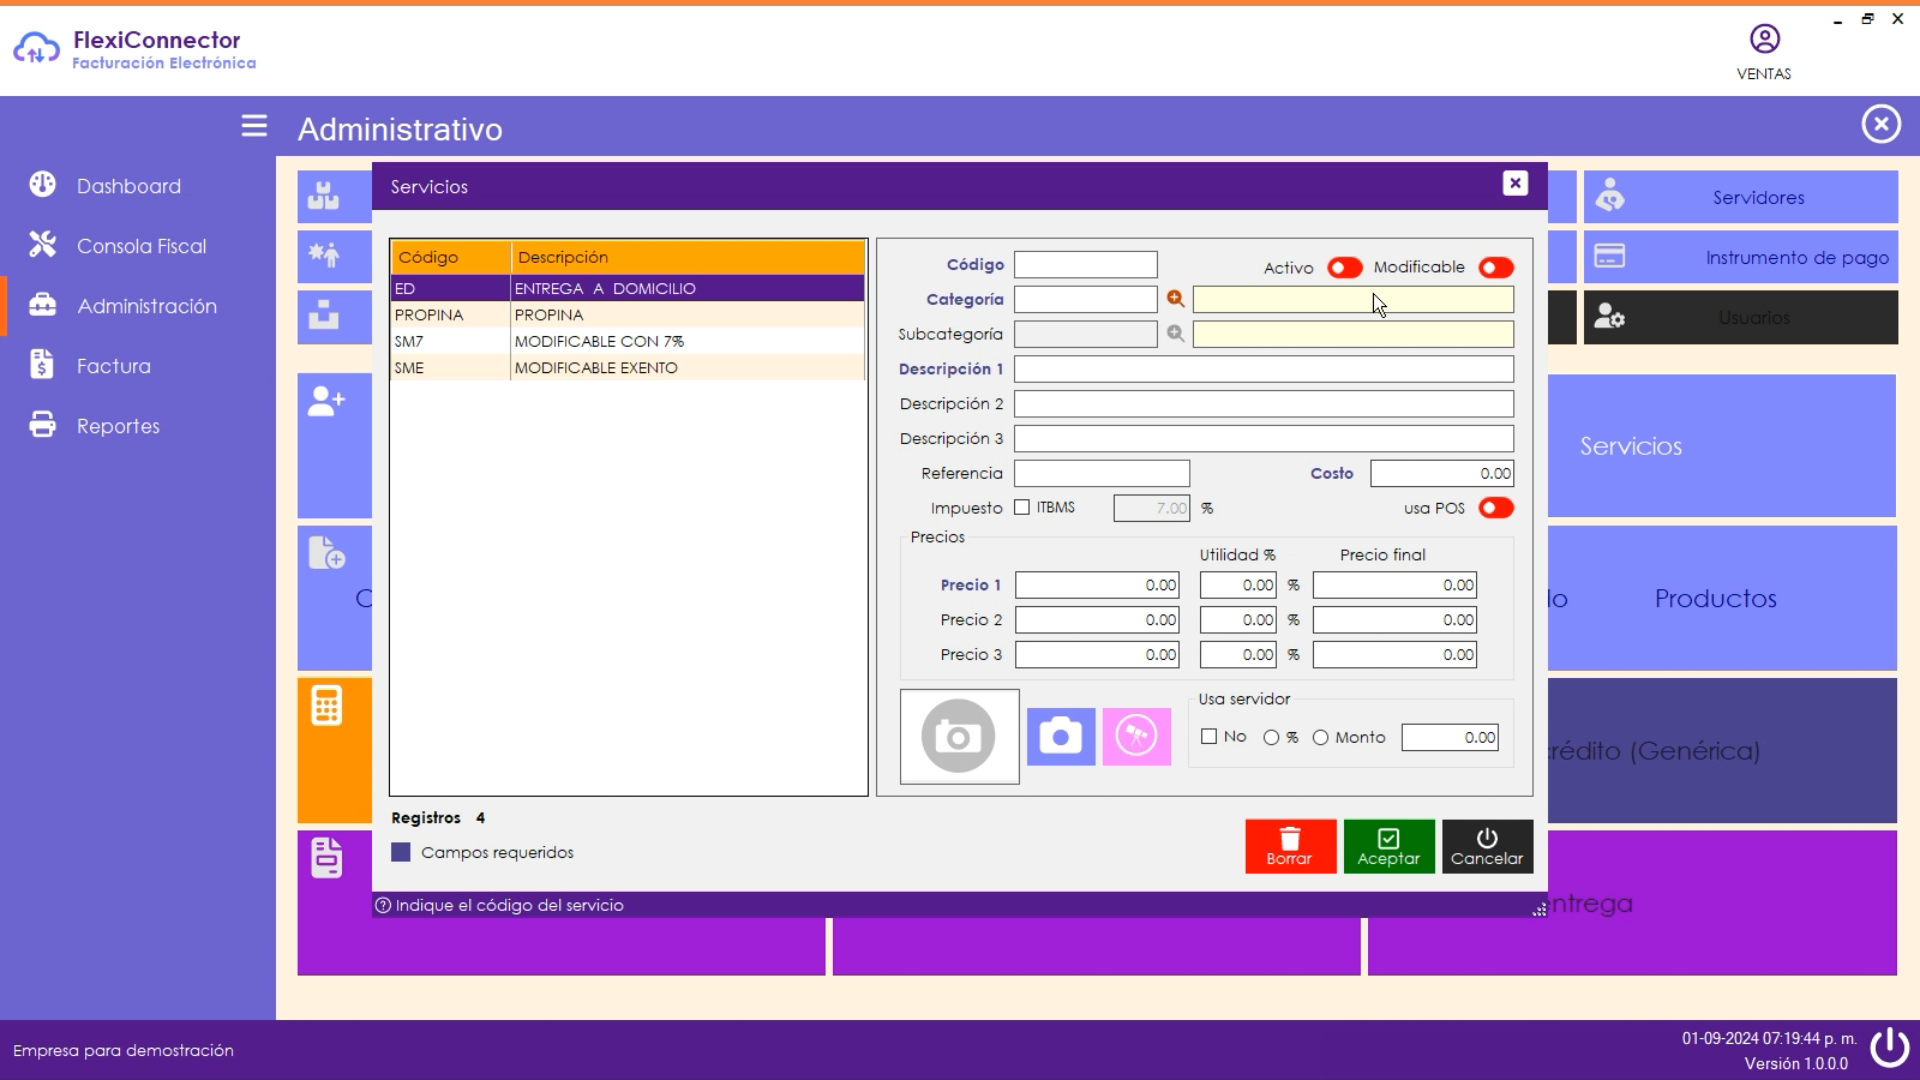
Task: Click the Precio 1 amount field
Action: tap(1097, 585)
